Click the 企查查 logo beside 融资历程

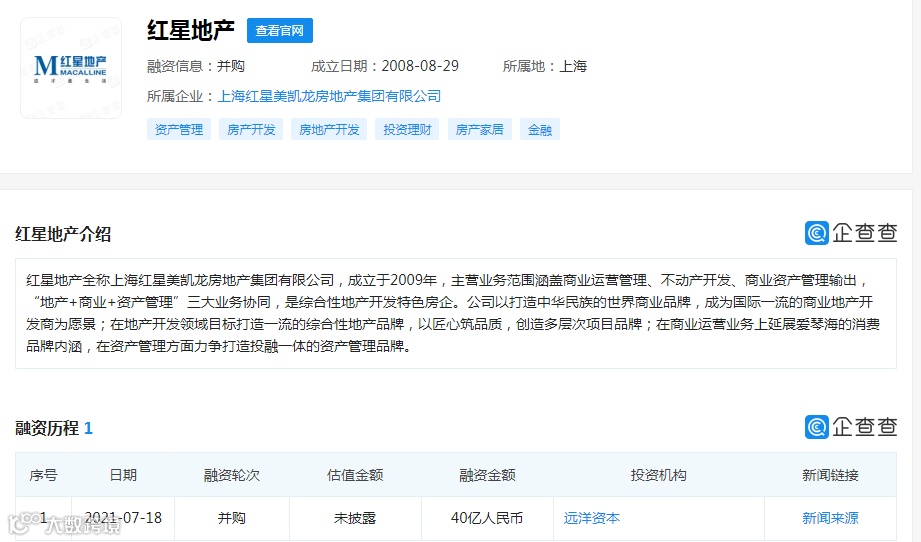point(851,427)
